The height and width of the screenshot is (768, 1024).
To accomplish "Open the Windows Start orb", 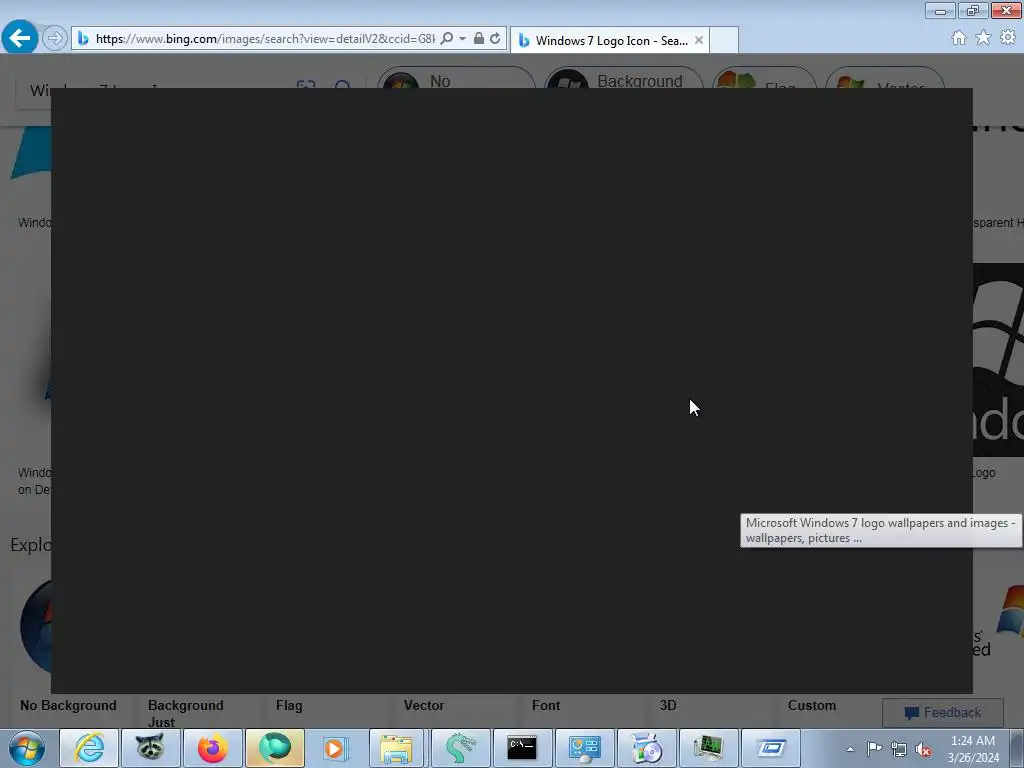I will 27,748.
